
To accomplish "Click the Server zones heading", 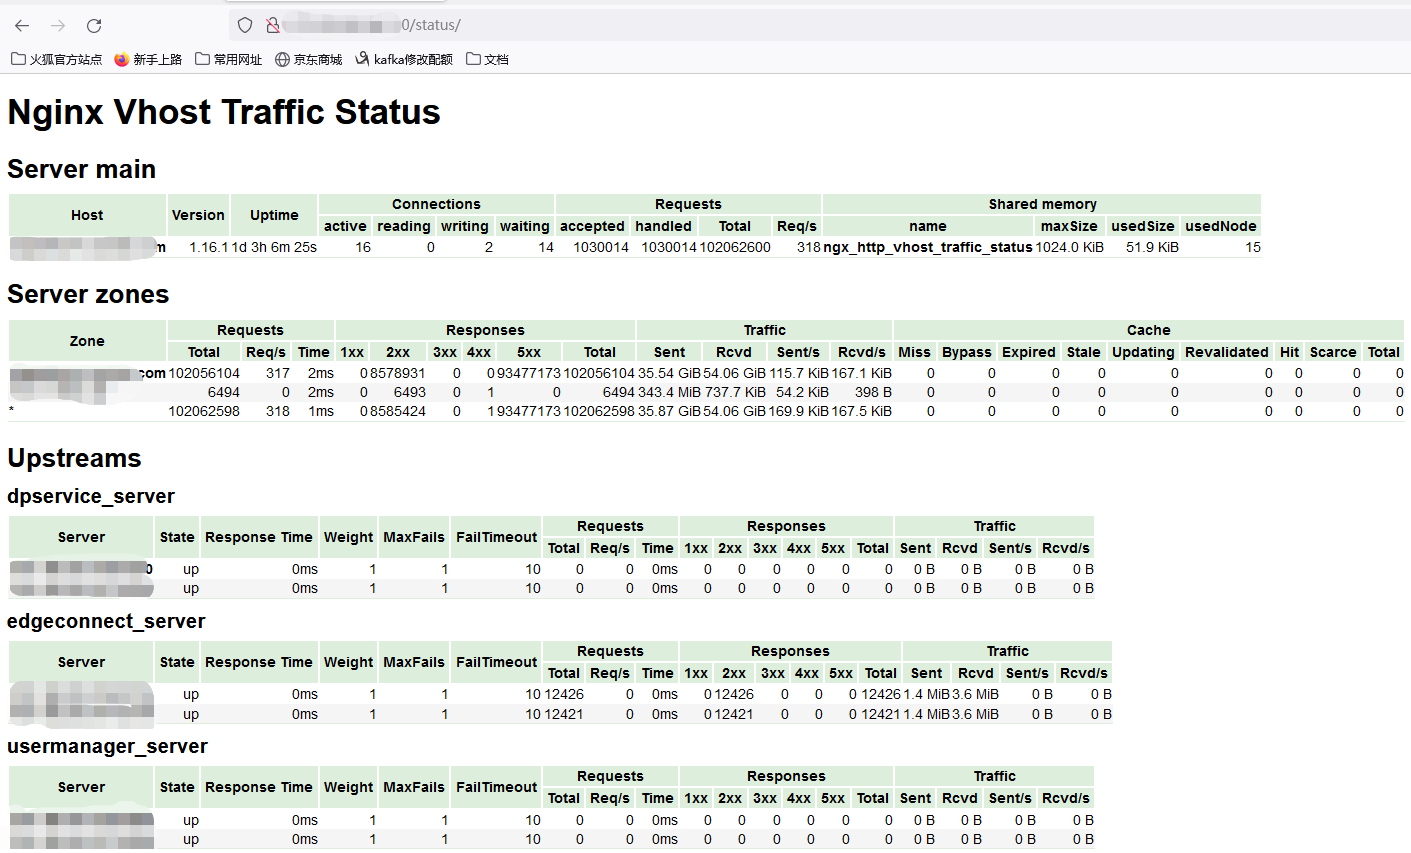I will (88, 294).
